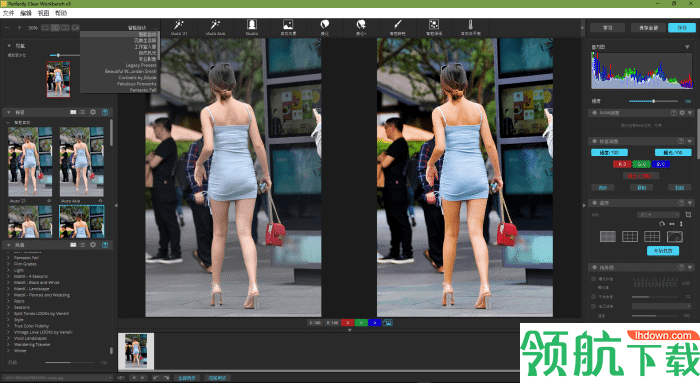Toggle the red channel box below preview
Image resolution: width=700 pixels, height=383 pixels.
point(348,322)
